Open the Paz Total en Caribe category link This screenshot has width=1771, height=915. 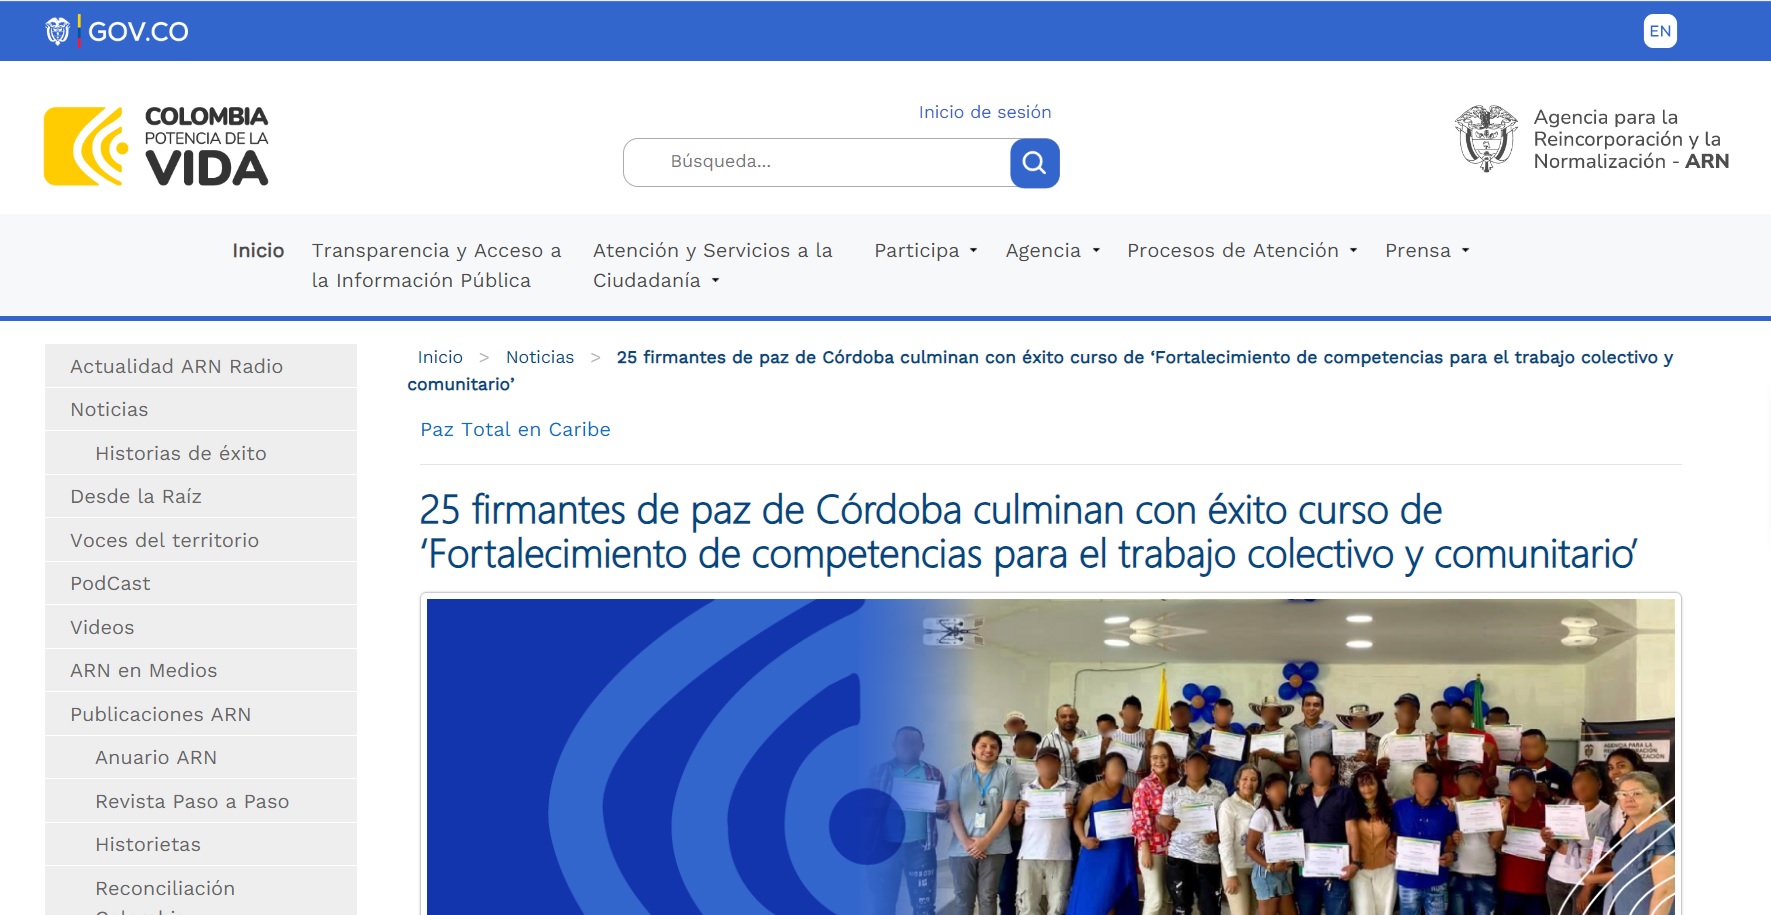(515, 429)
